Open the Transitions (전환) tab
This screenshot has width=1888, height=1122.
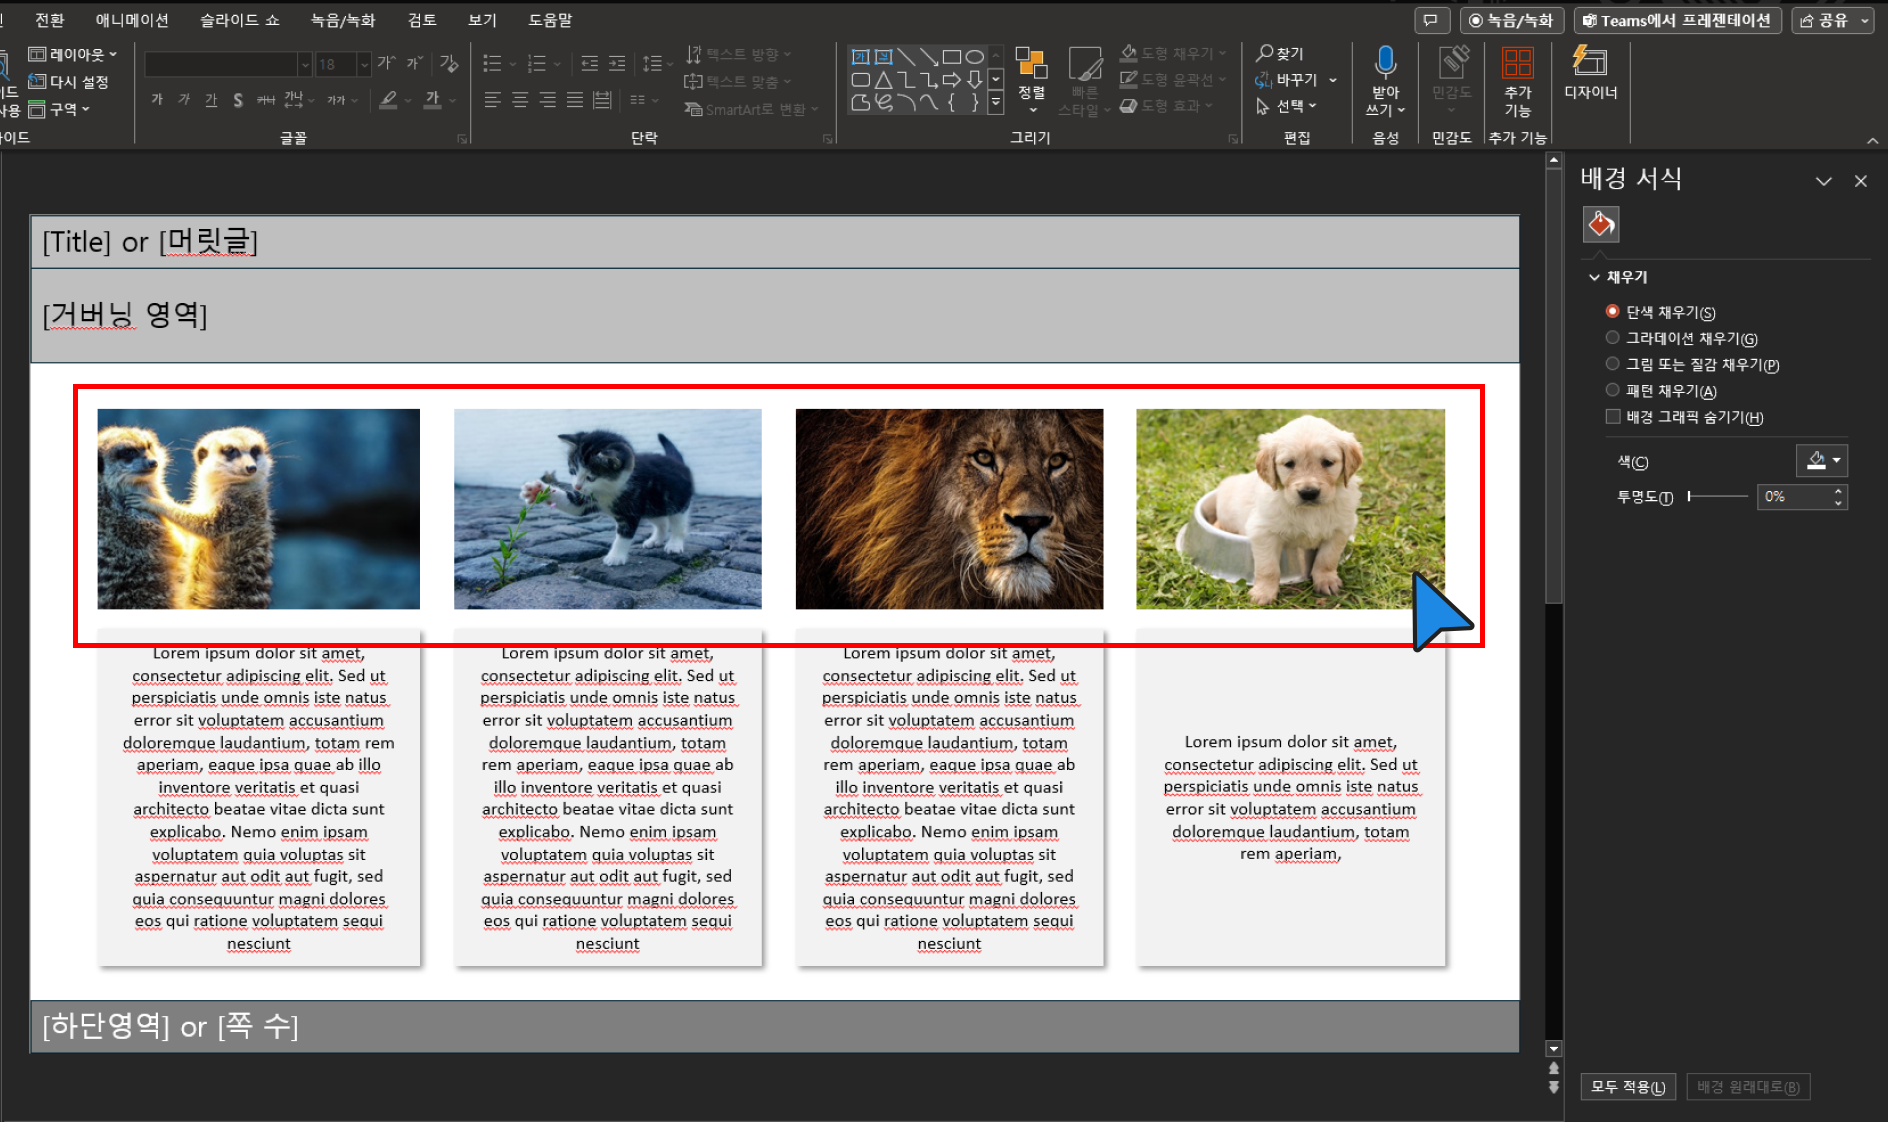(x=50, y=20)
